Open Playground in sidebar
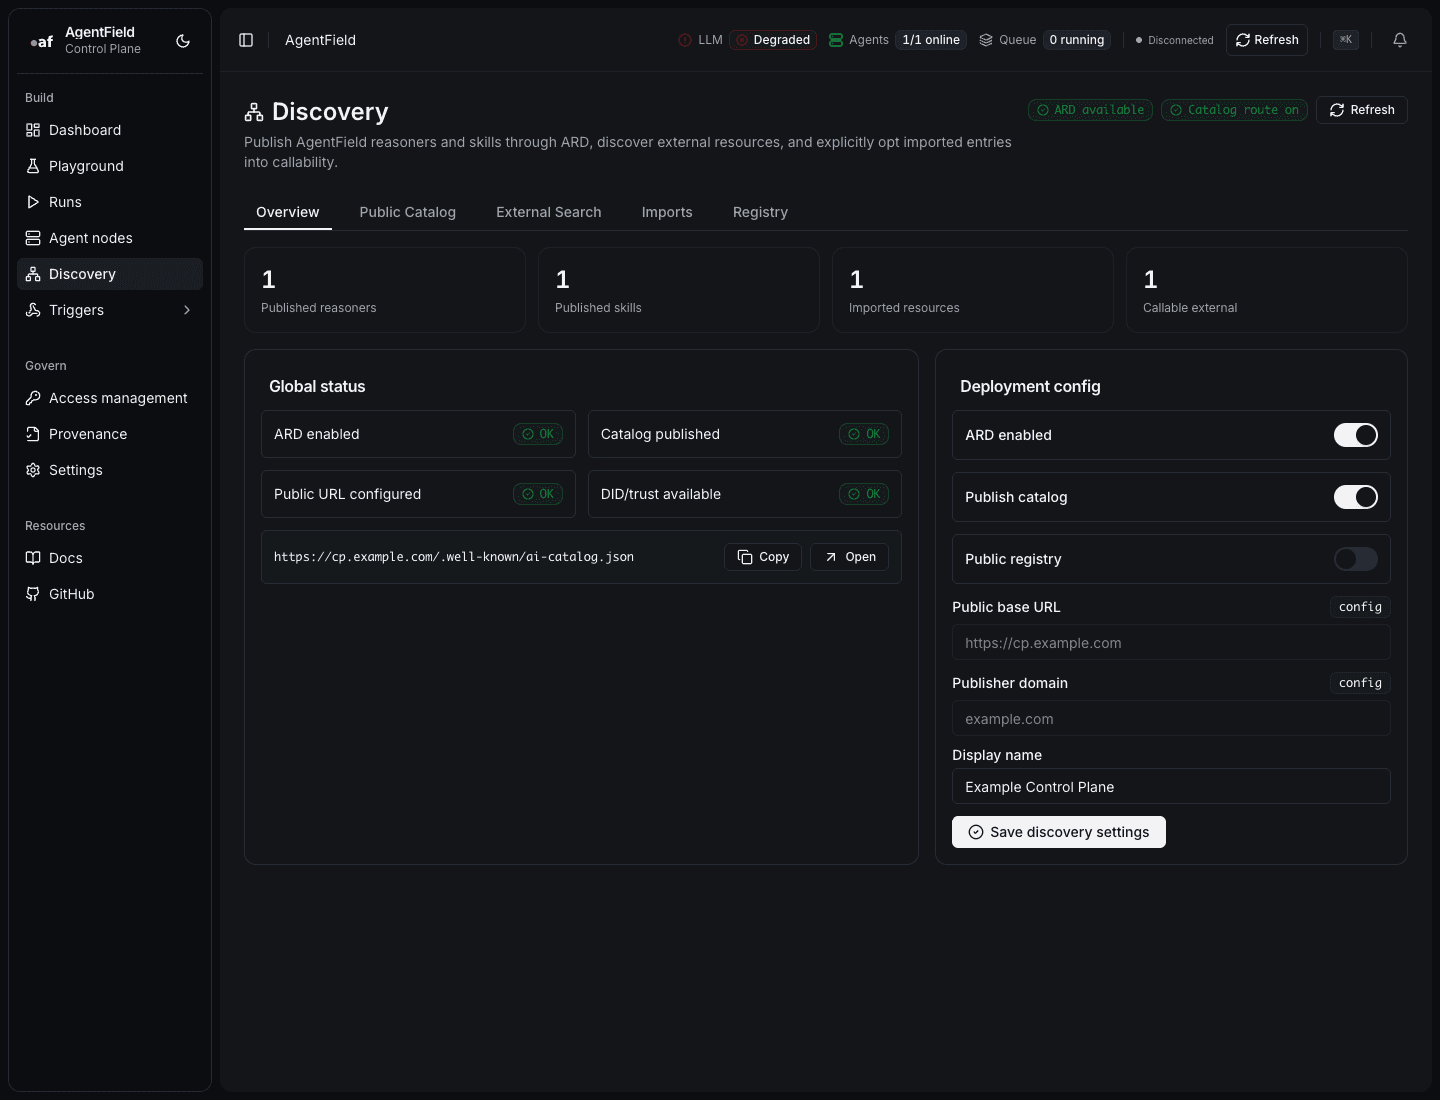Viewport: 1440px width, 1100px height. point(110,166)
